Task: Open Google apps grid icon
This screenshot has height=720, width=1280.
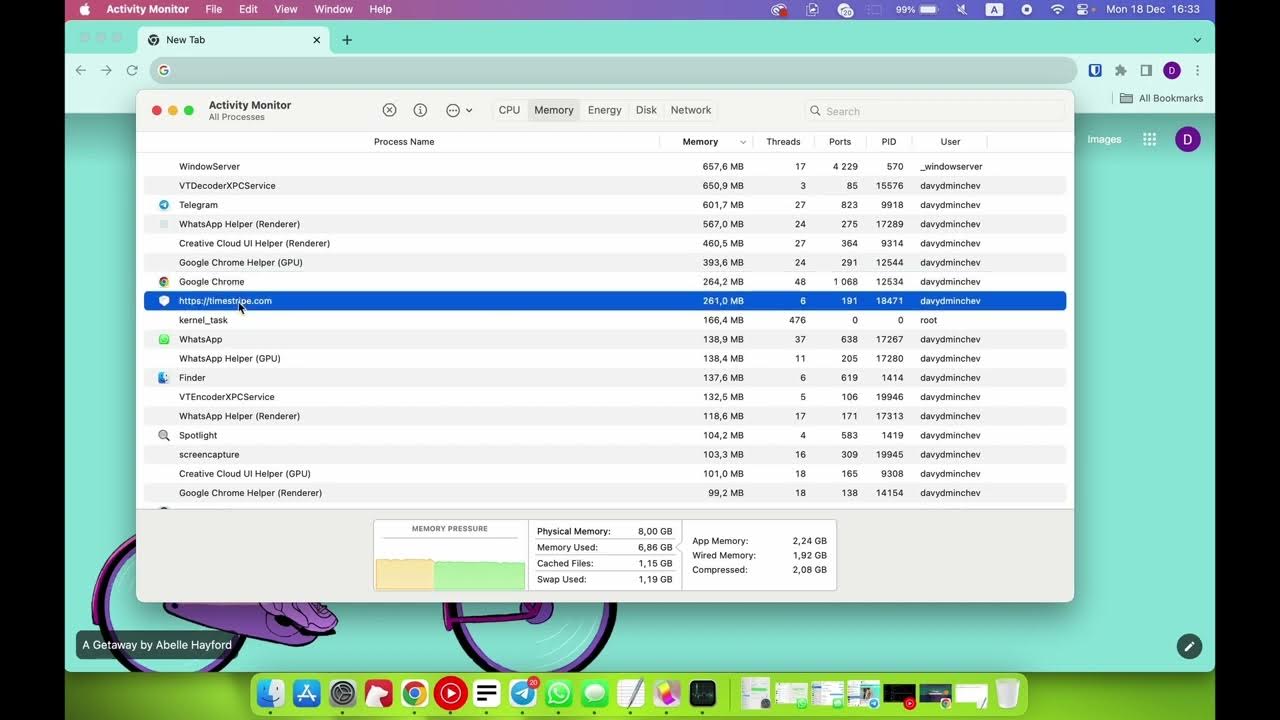Action: click(x=1150, y=139)
